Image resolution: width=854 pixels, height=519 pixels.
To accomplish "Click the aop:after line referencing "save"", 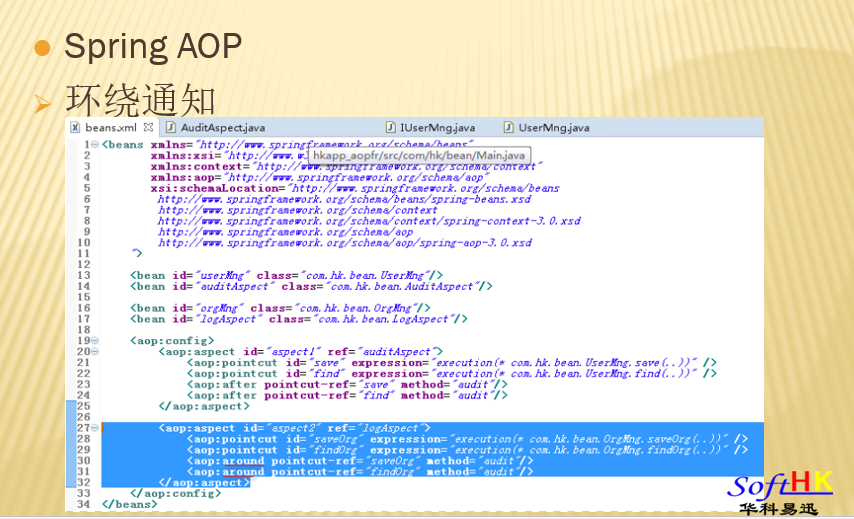I will click(347, 384).
